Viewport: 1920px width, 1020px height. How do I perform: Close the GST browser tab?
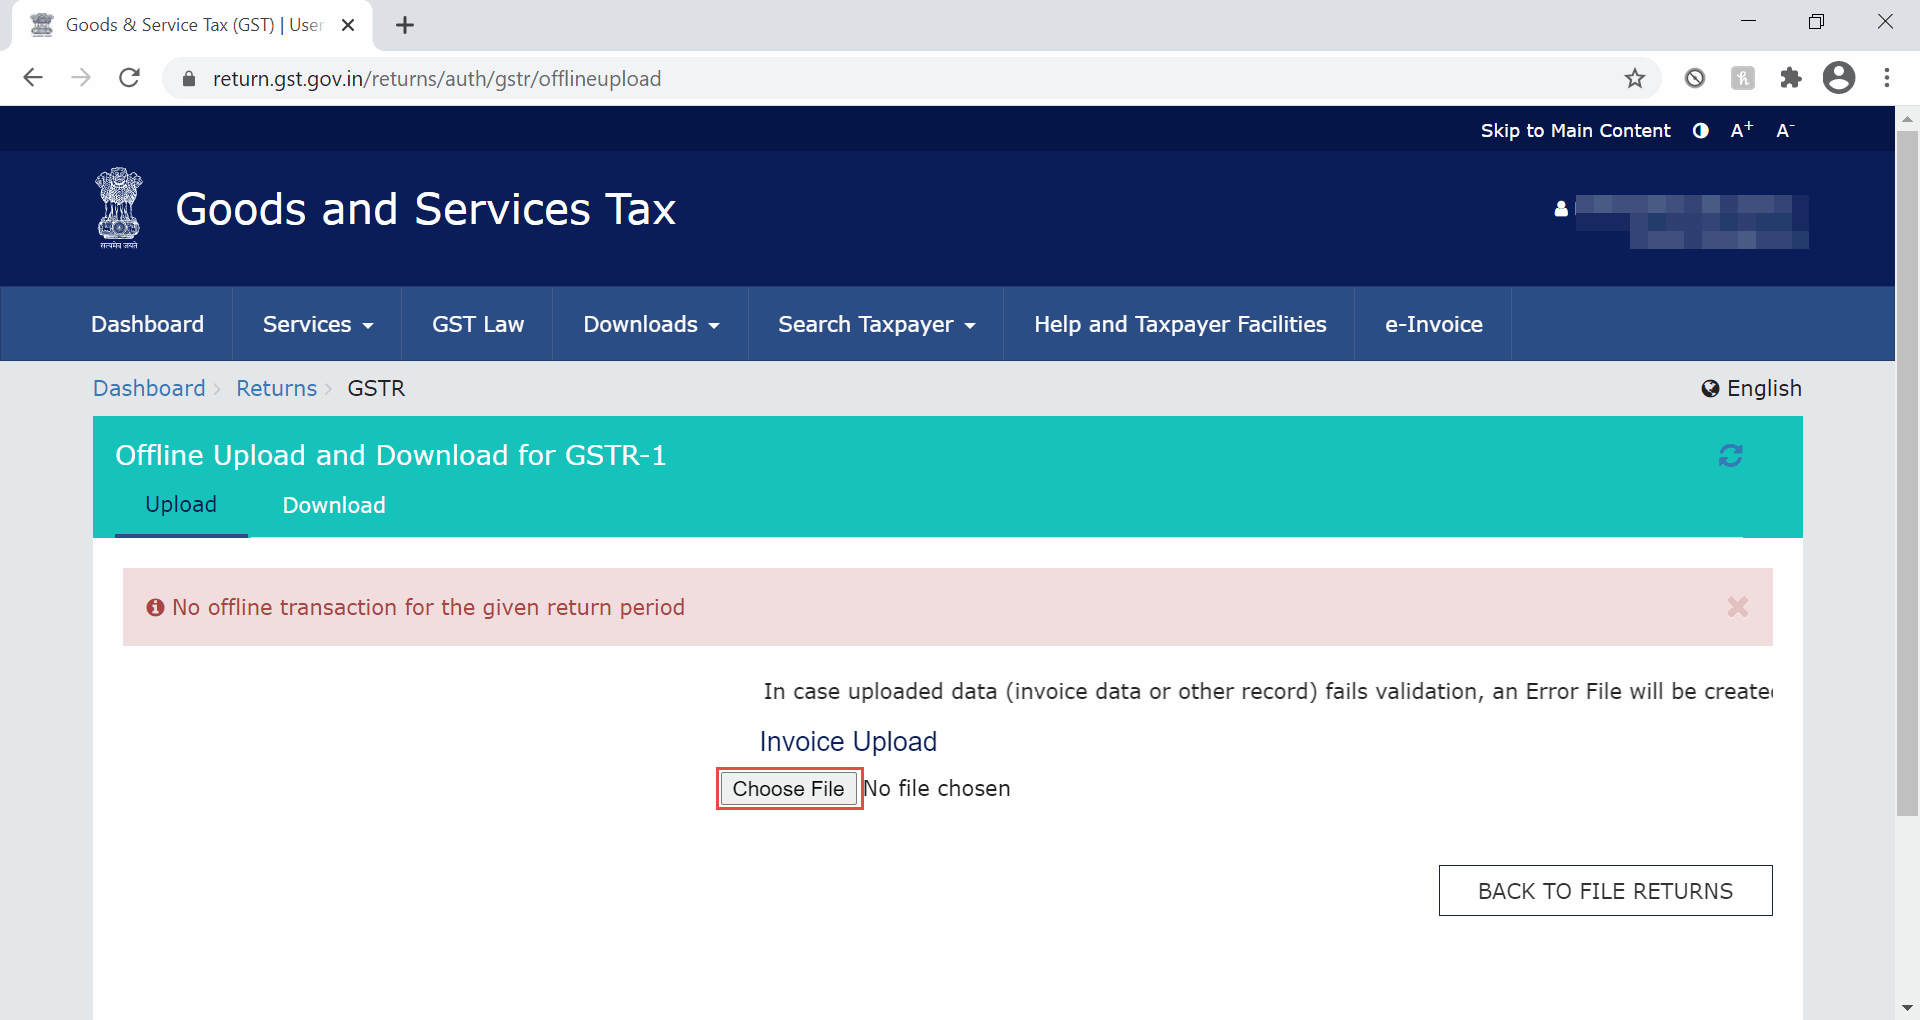click(x=348, y=25)
